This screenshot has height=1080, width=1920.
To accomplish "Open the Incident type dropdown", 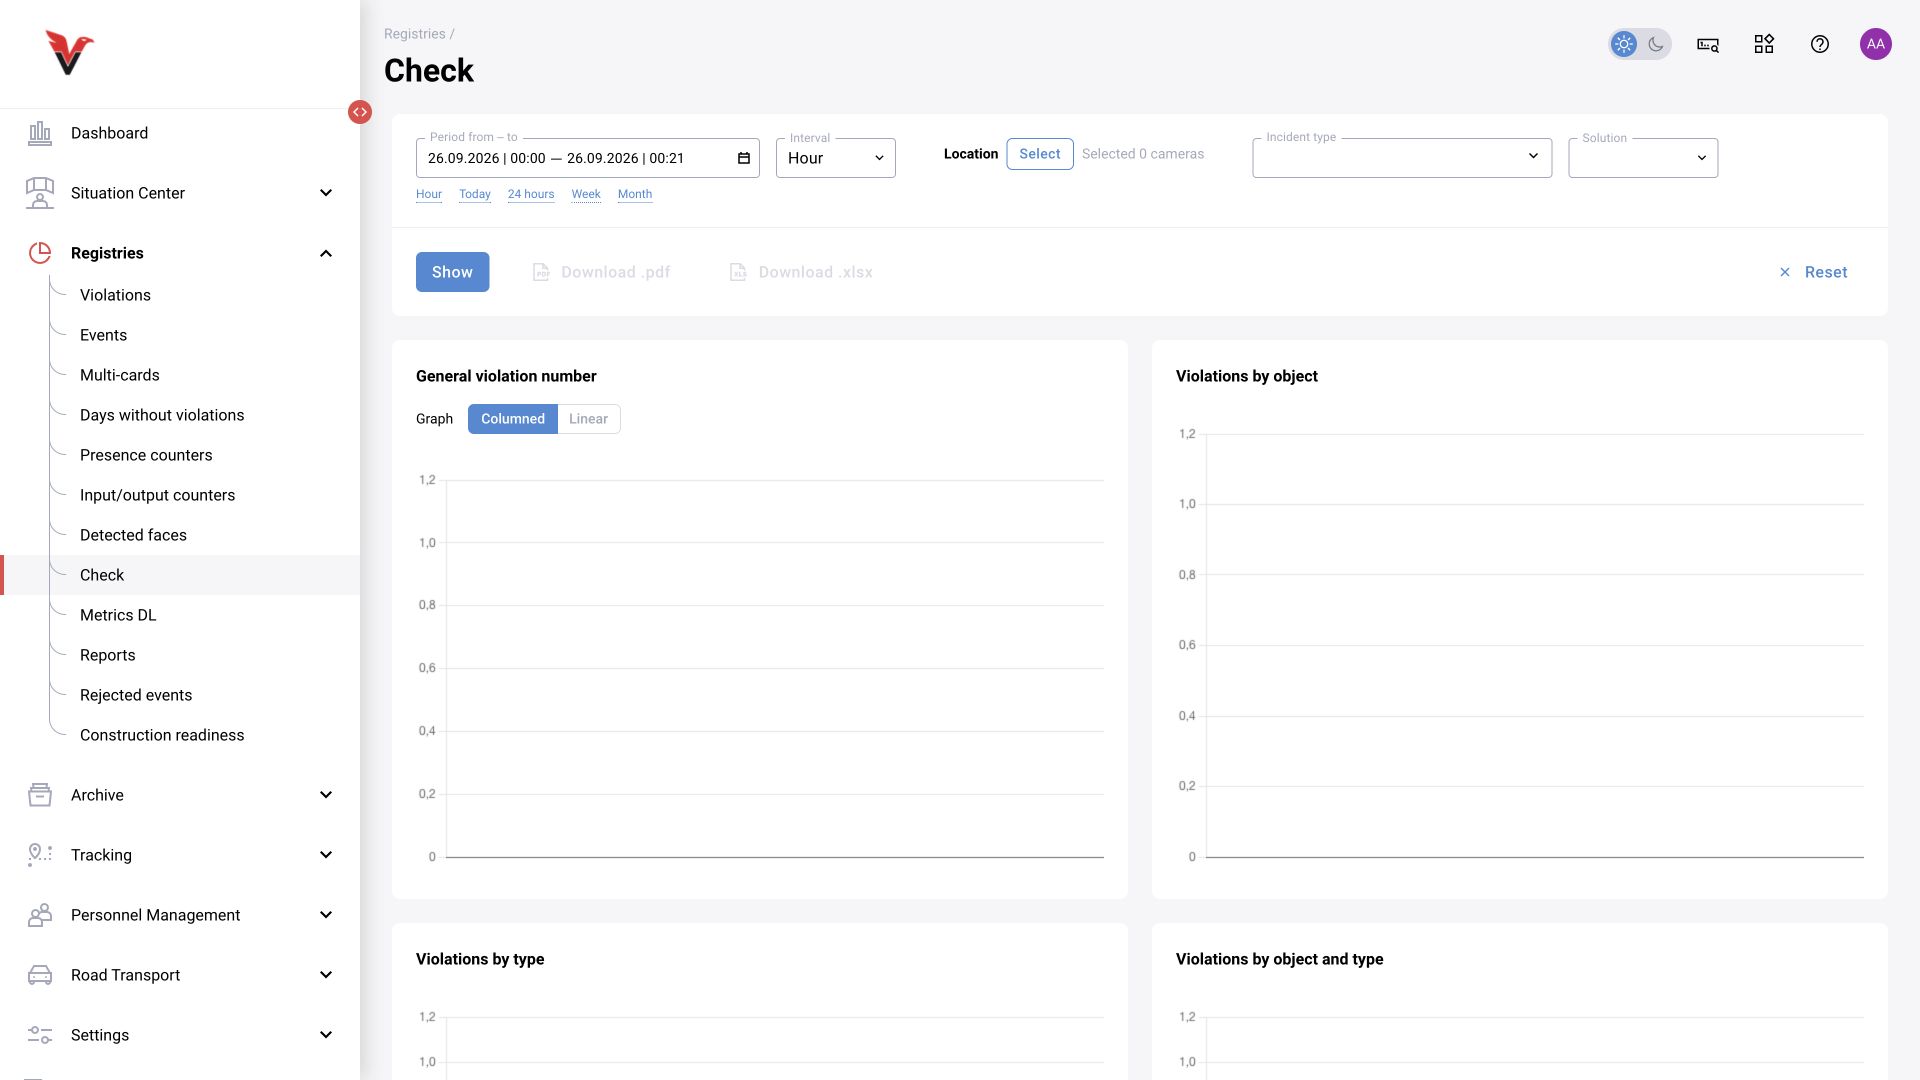I will tap(1402, 158).
